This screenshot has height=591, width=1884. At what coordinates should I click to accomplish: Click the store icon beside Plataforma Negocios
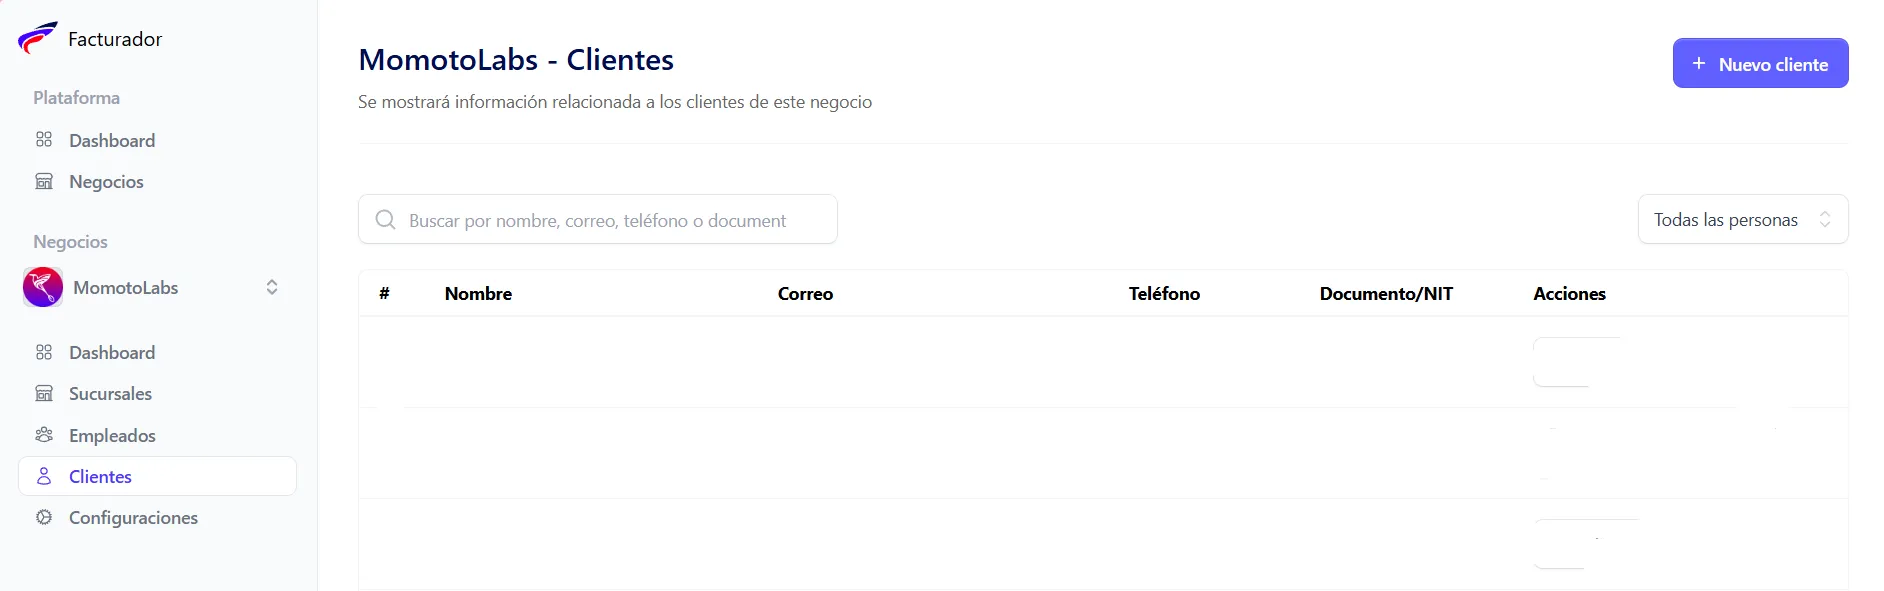pyautogui.click(x=44, y=181)
